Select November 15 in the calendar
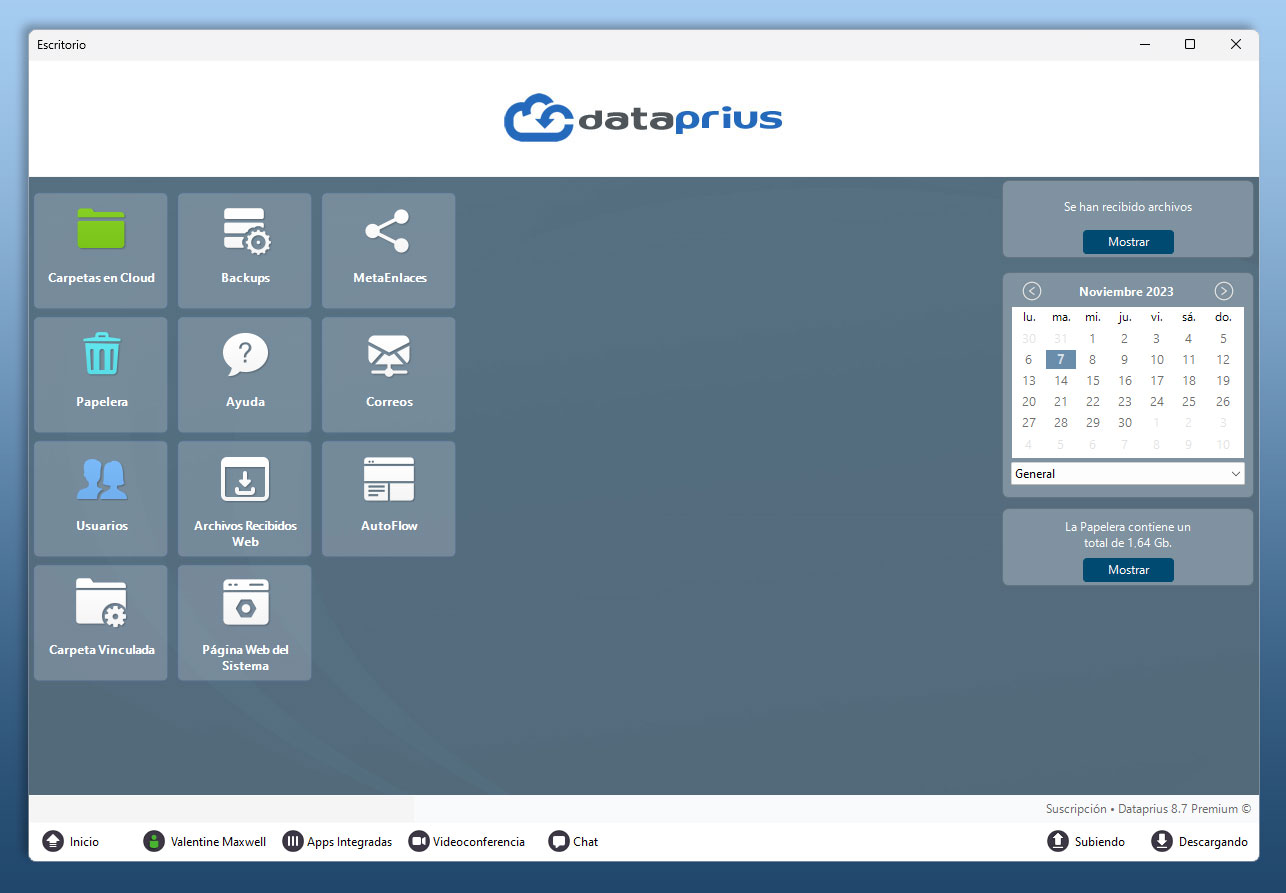The image size is (1286, 893). pos(1093,381)
